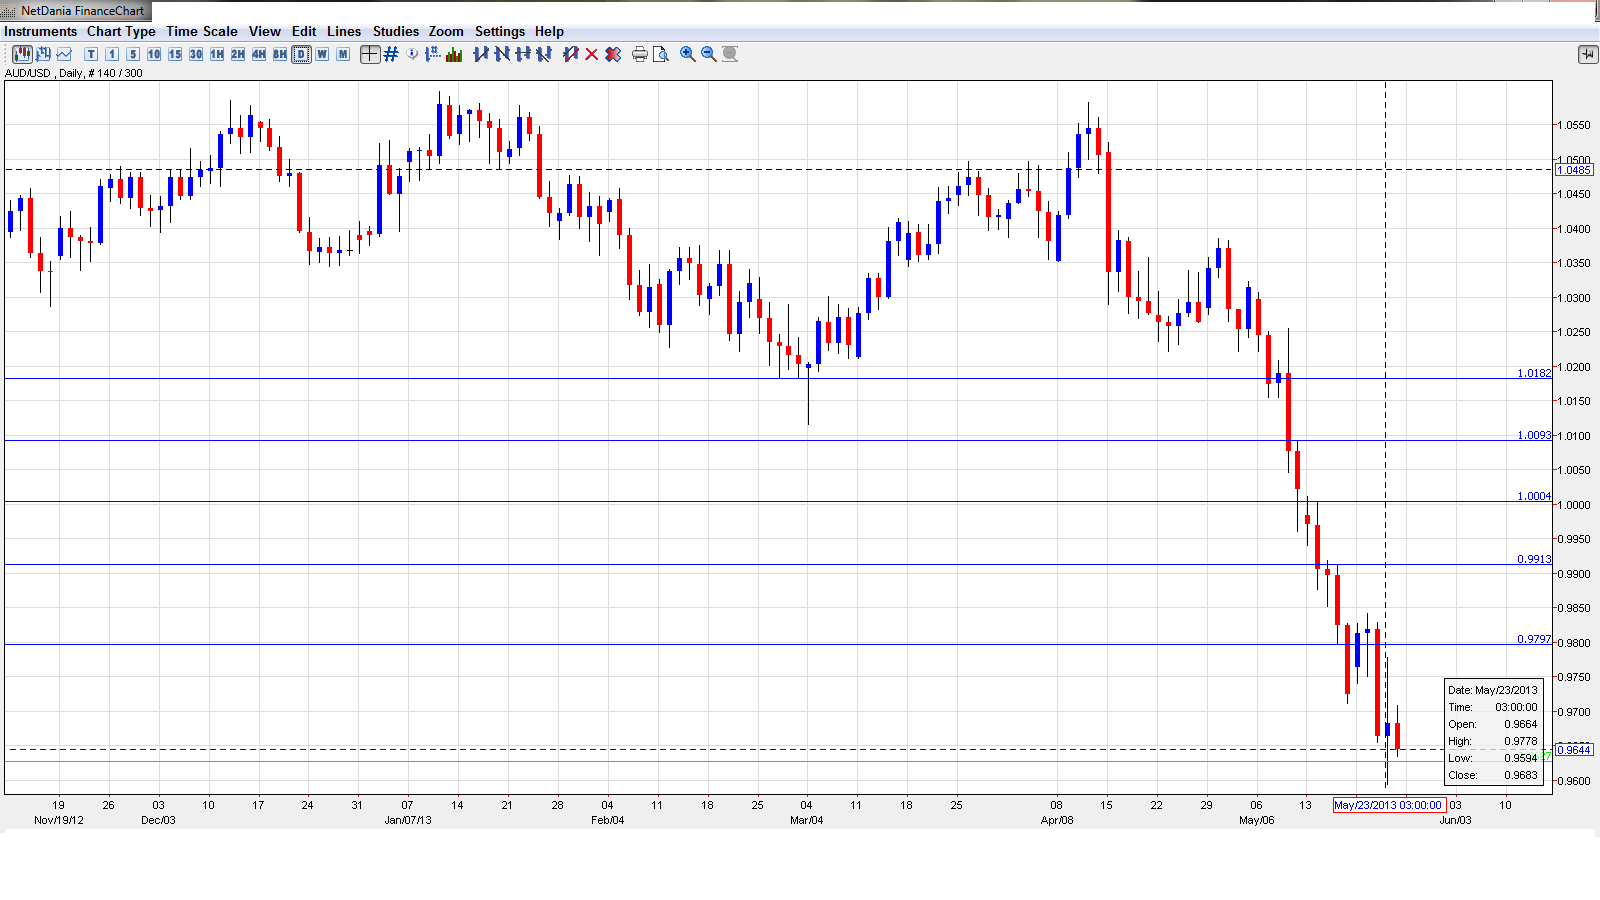Expand the Time Scale menu
1600x900 pixels.
tap(201, 31)
